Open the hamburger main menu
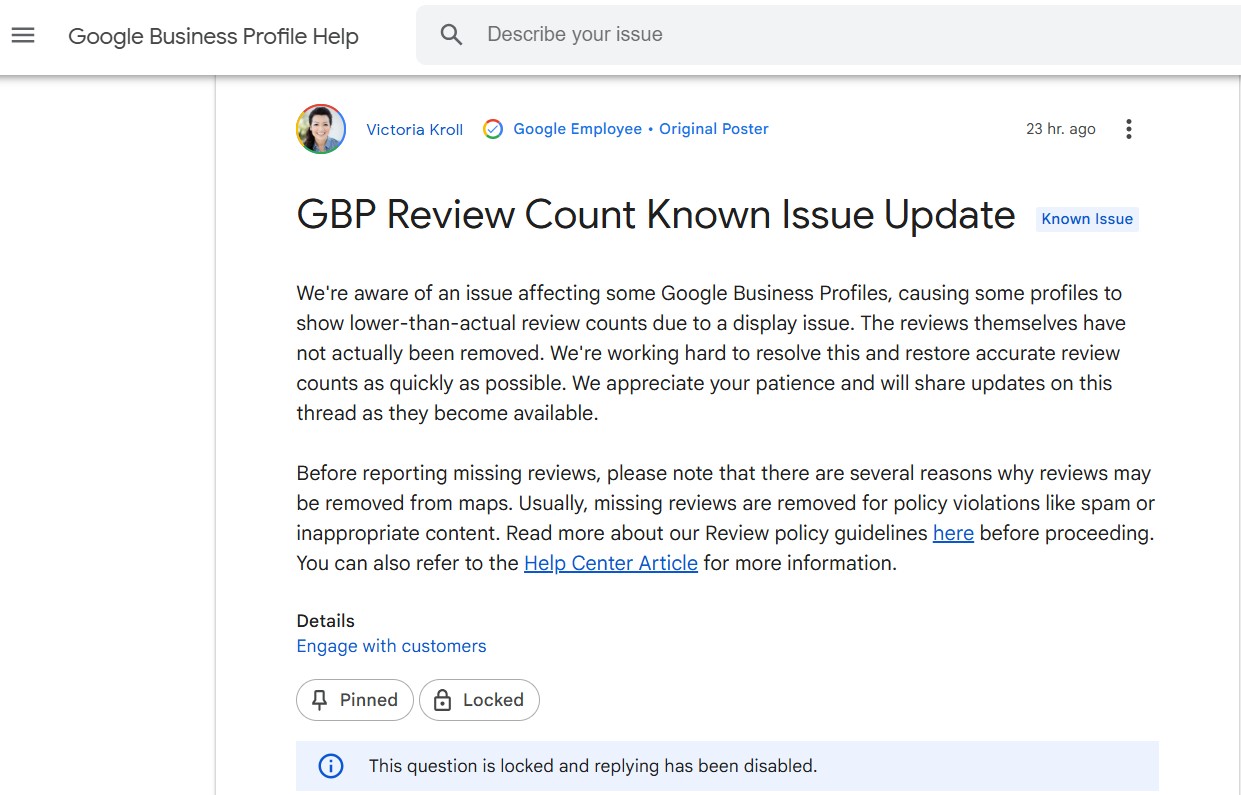Screen dimensions: 1241x795 tap(23, 36)
